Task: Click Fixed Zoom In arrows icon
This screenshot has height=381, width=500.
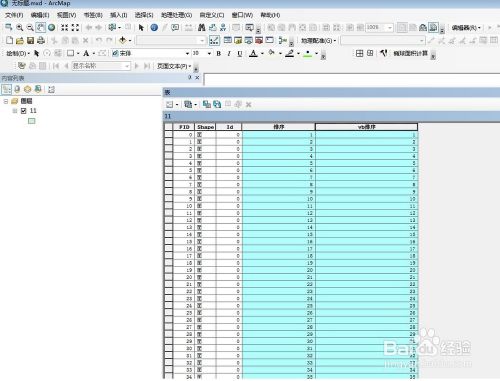Action: [65, 28]
